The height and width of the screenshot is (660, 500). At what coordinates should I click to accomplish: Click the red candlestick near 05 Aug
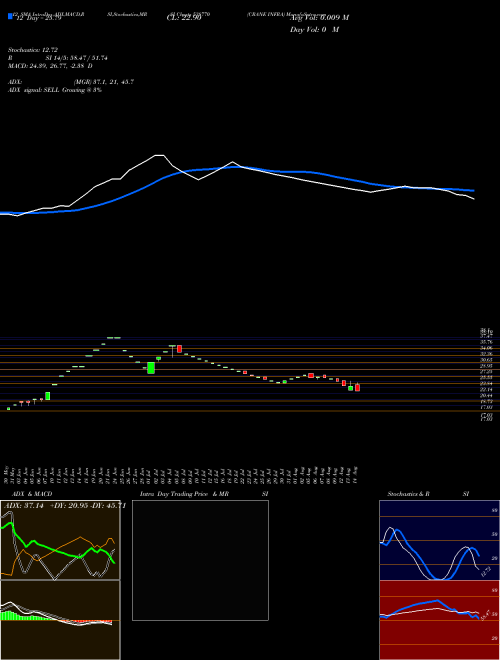click(311, 375)
